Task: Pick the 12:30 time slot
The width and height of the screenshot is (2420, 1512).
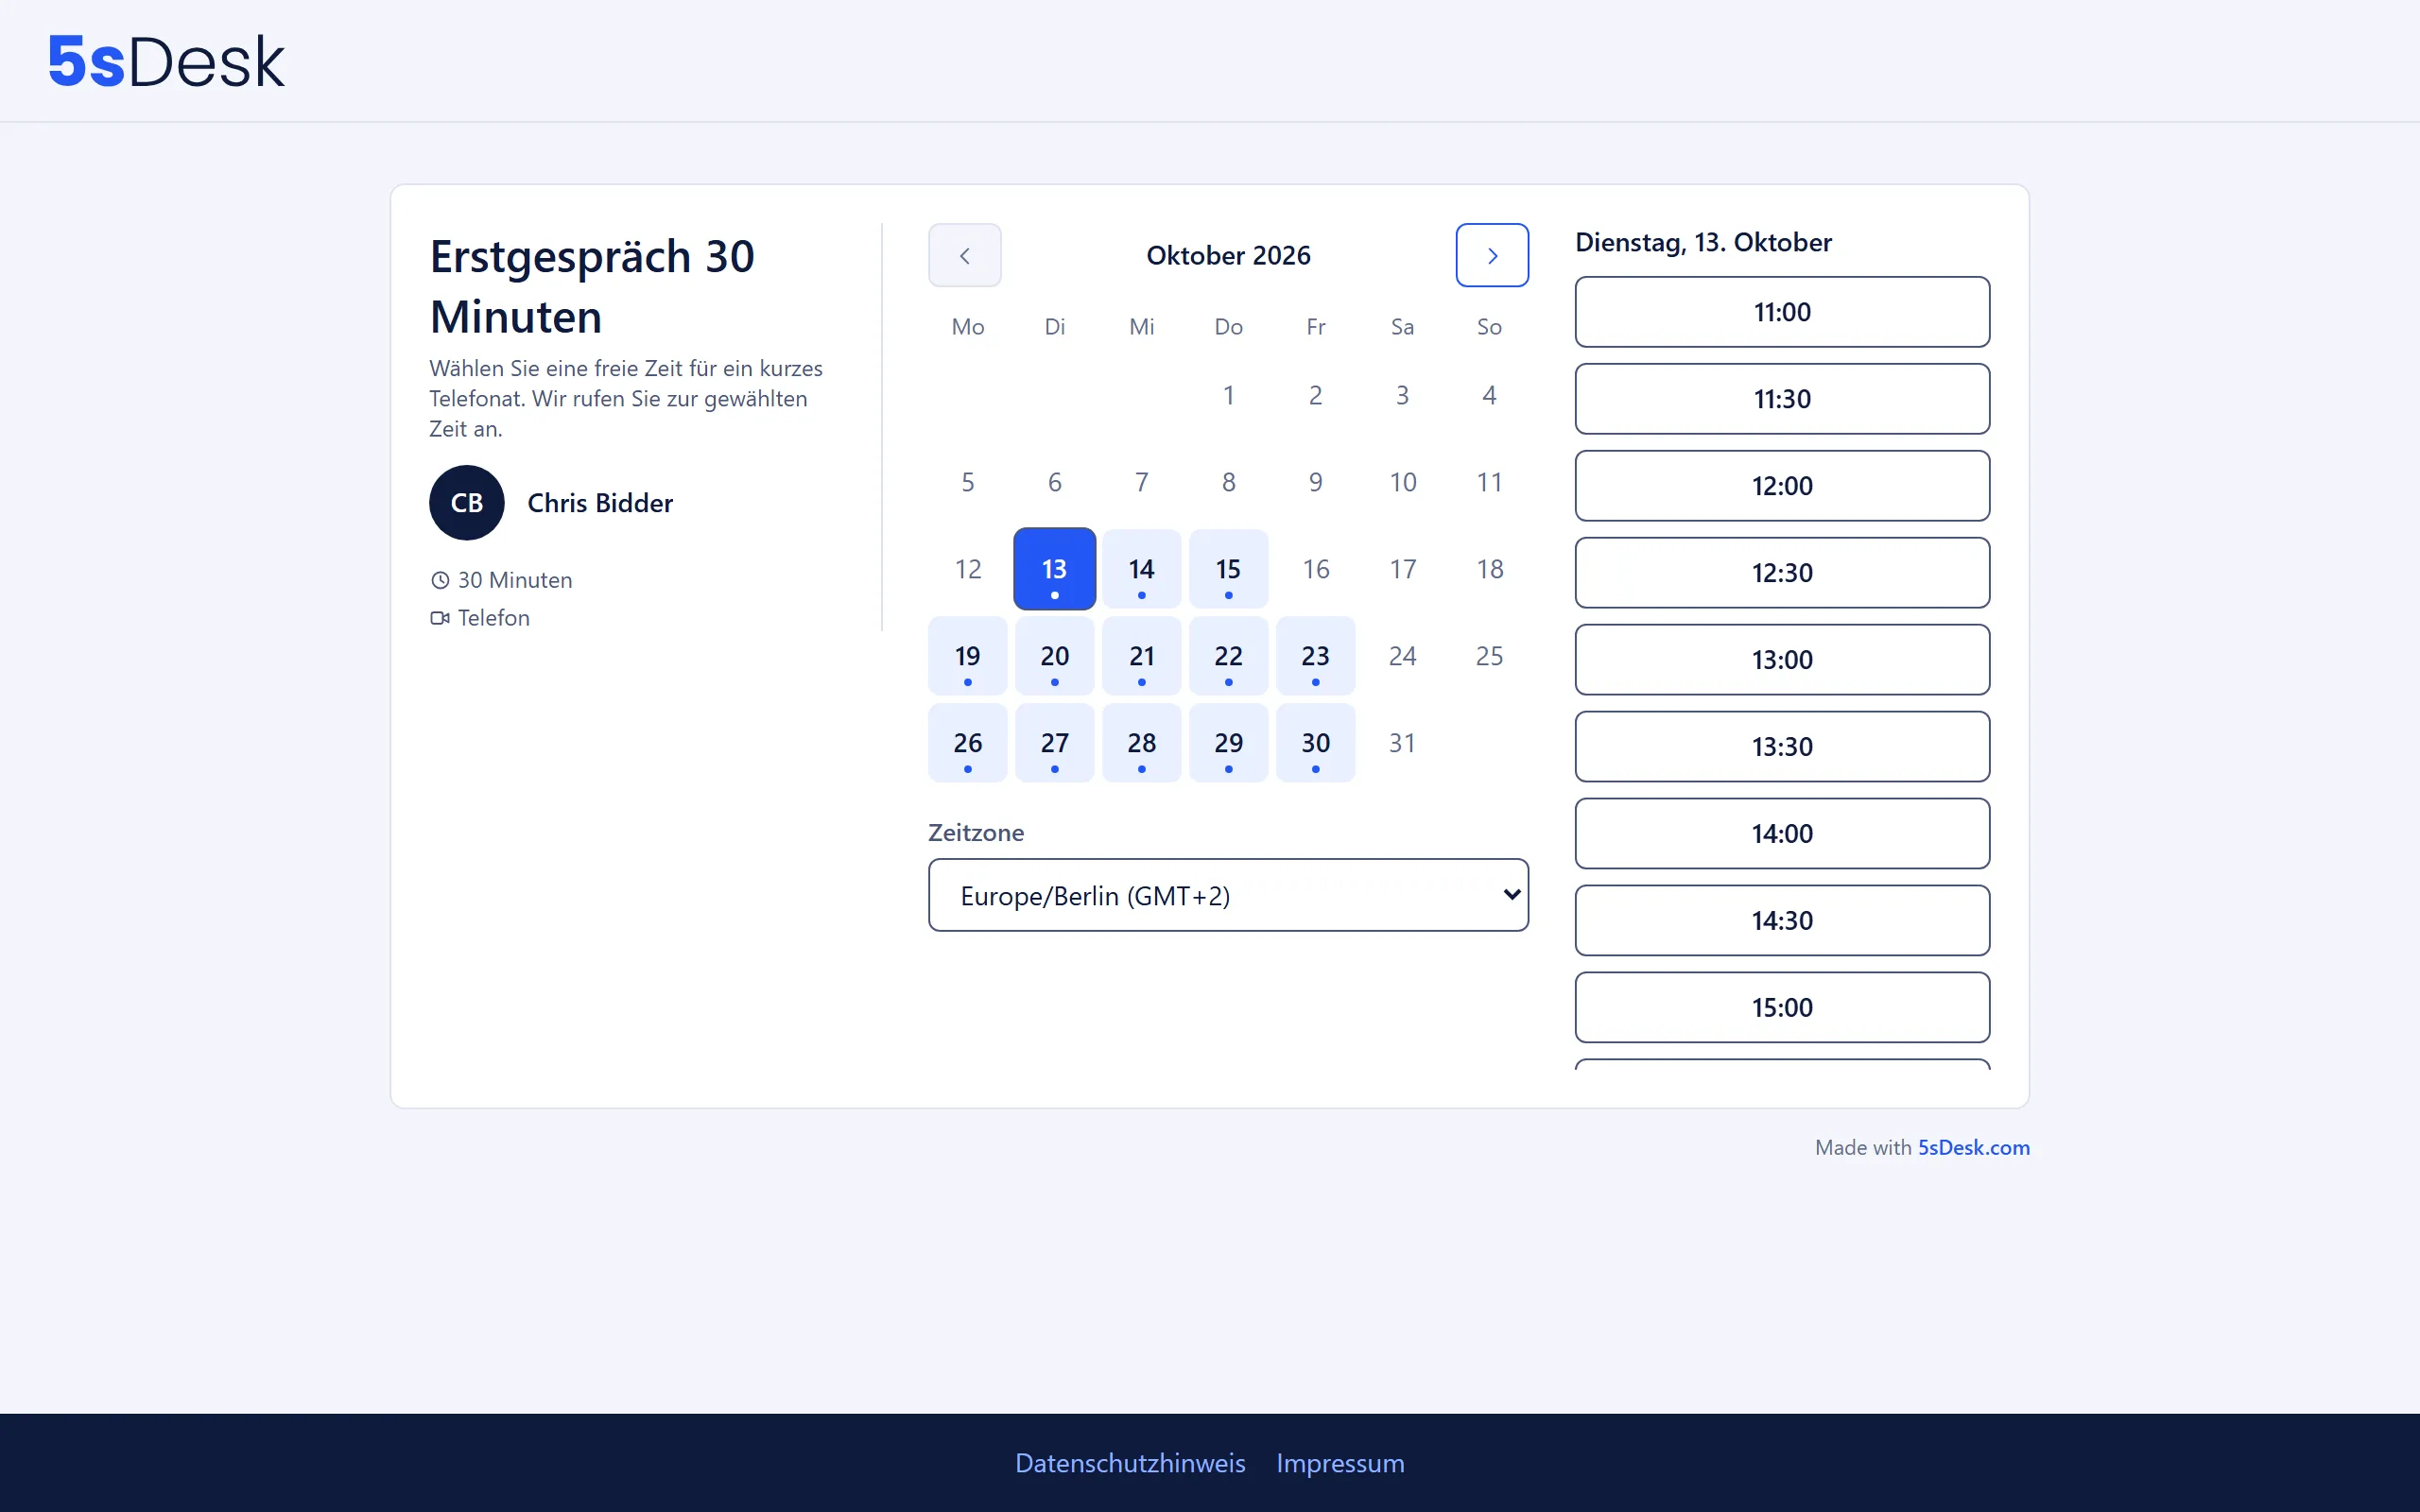Action: (x=1782, y=573)
